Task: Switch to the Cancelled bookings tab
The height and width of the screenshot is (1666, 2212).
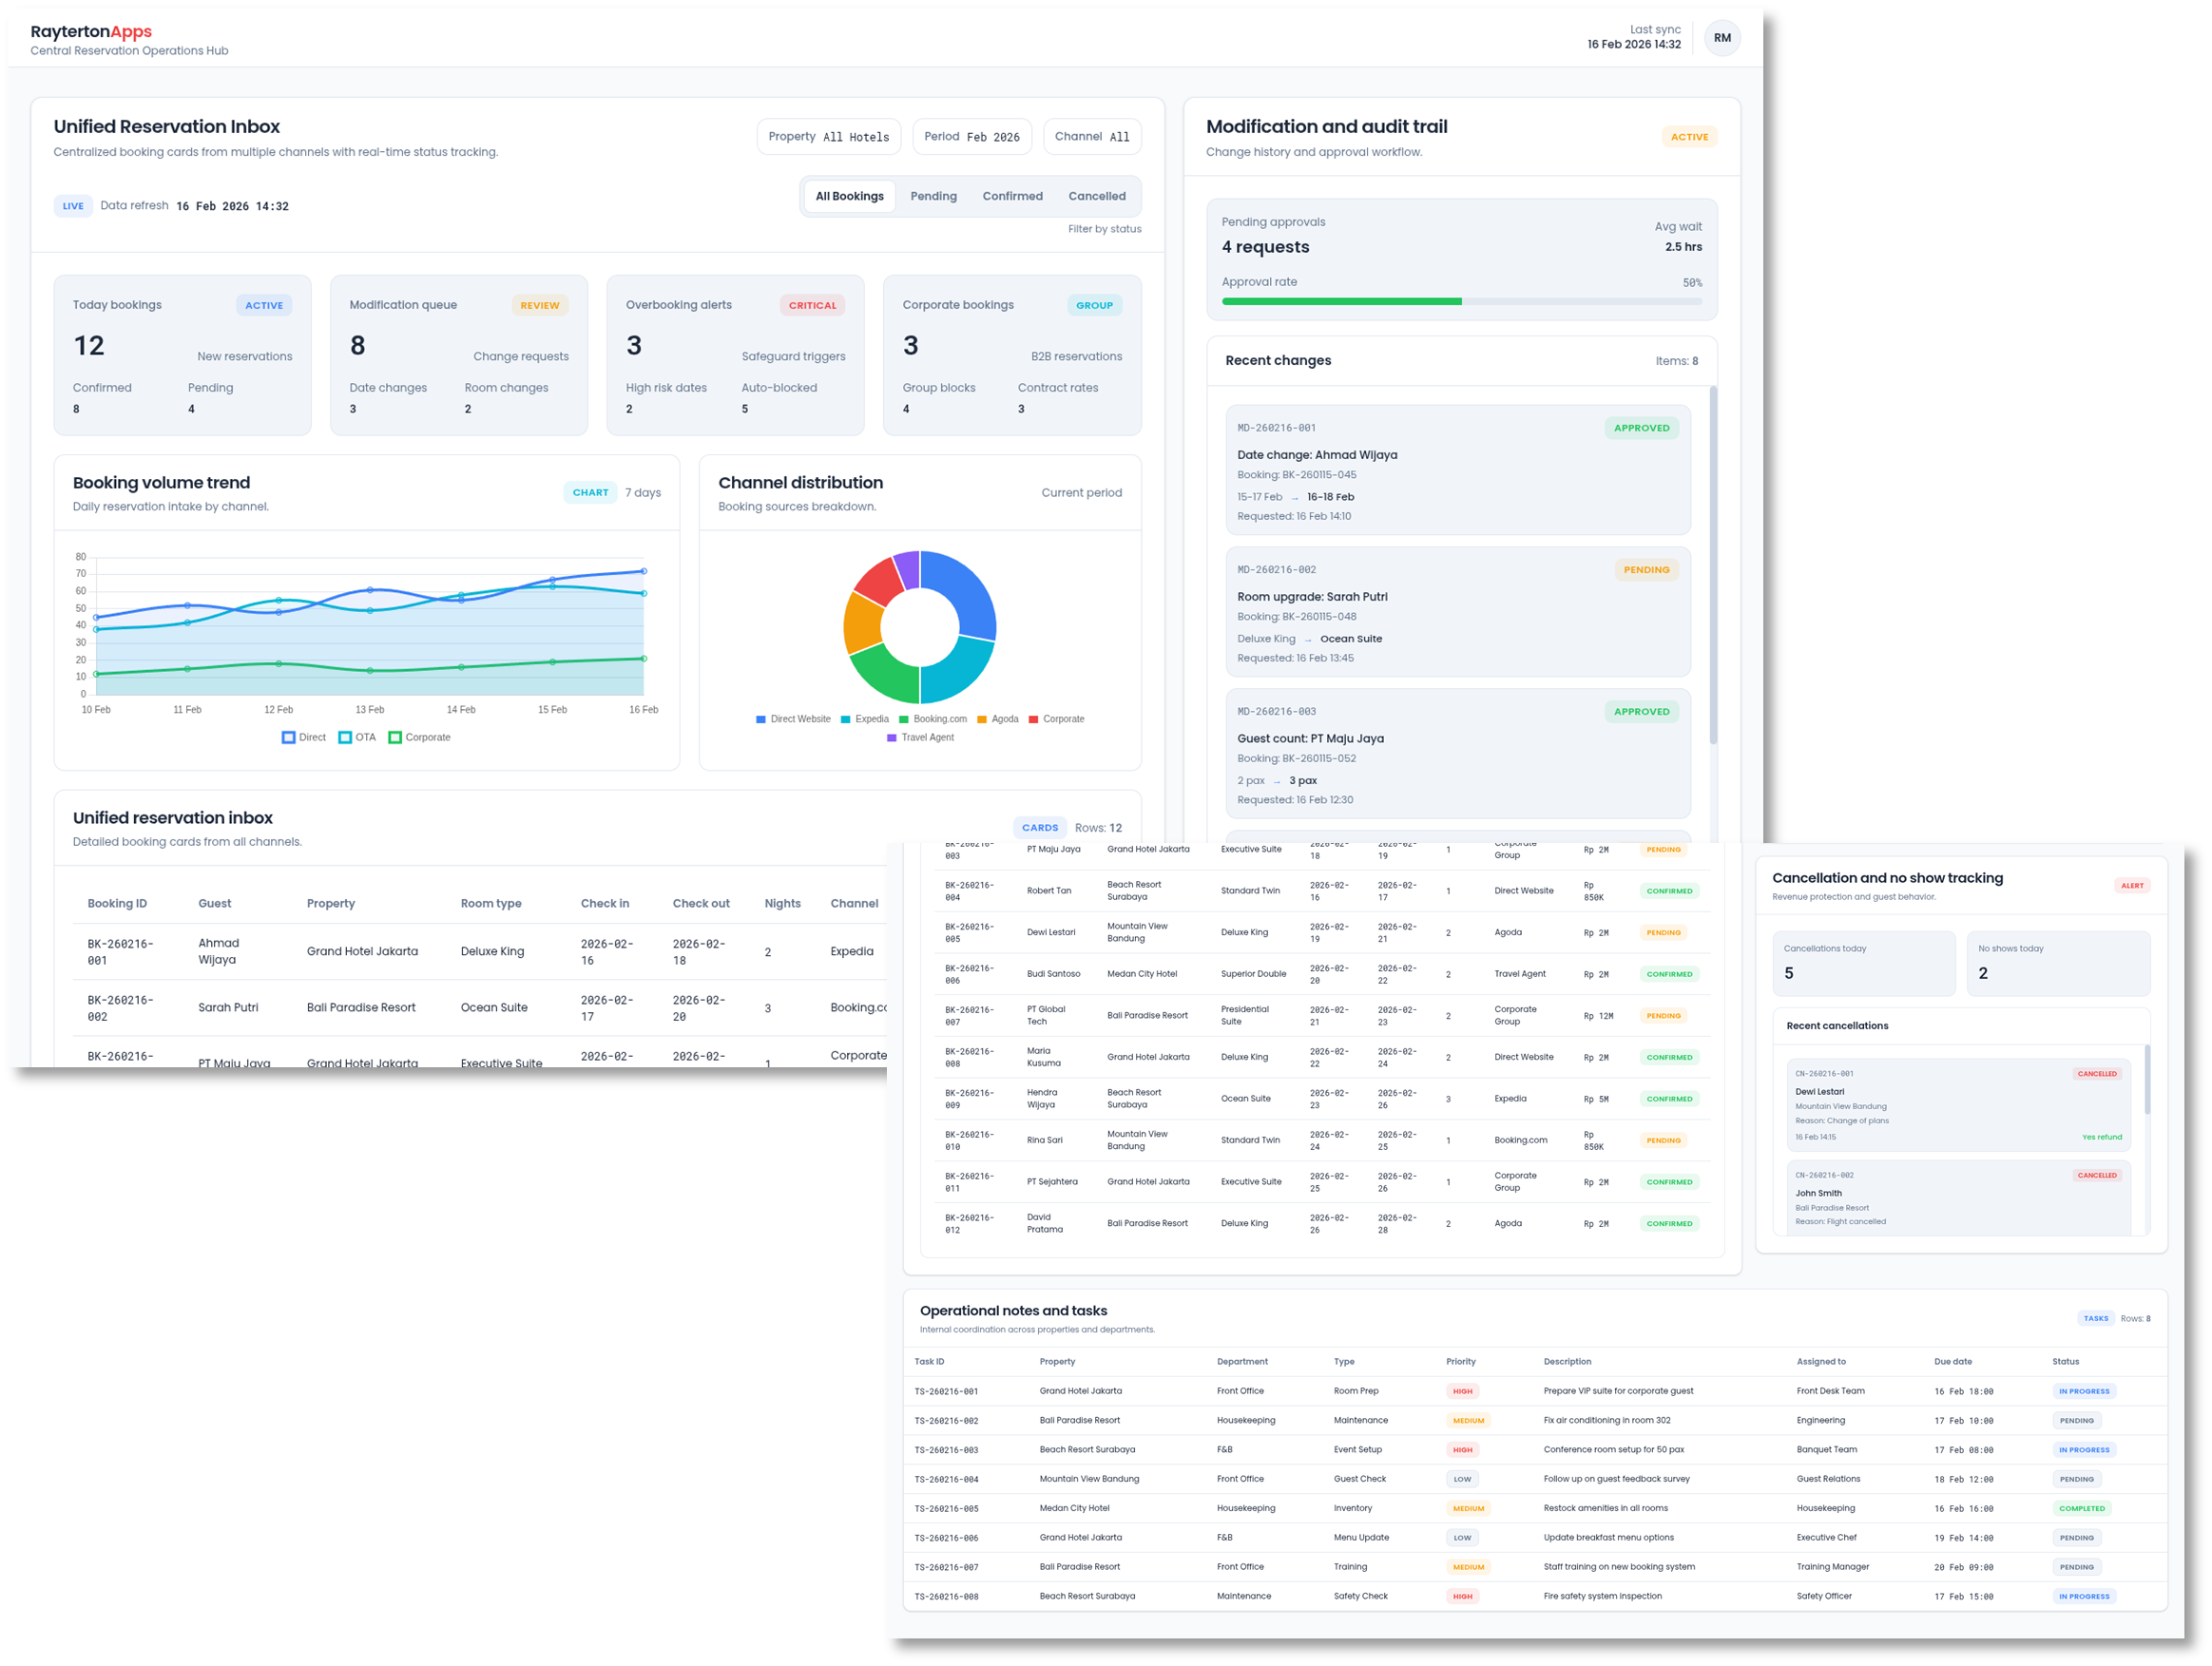Action: [x=1096, y=196]
